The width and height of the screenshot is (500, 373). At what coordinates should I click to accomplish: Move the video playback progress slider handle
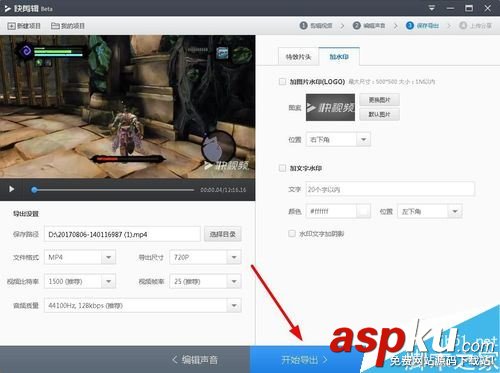click(x=34, y=190)
